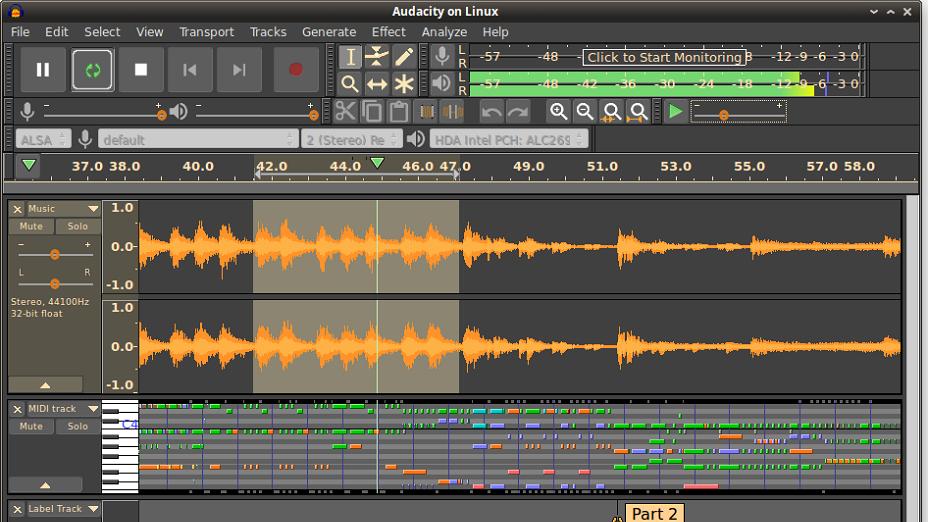Open the Transport menu
The image size is (928, 522).
(207, 32)
